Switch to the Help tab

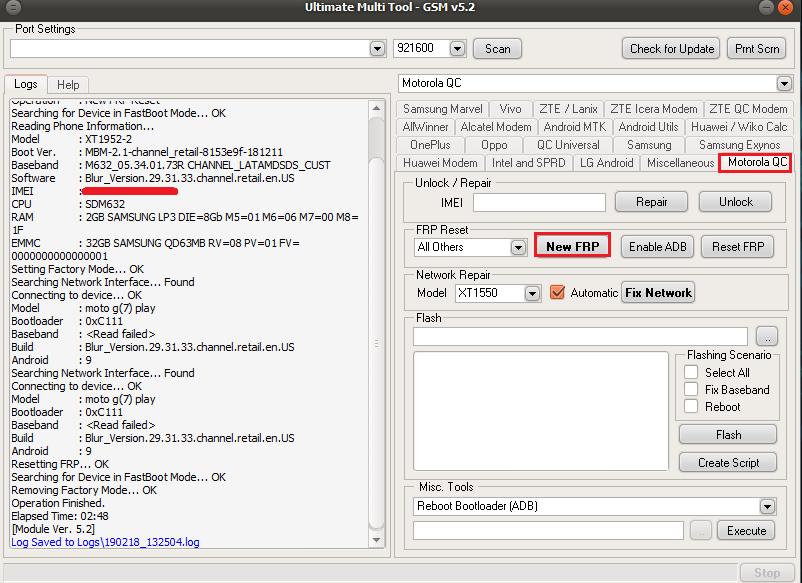click(68, 85)
